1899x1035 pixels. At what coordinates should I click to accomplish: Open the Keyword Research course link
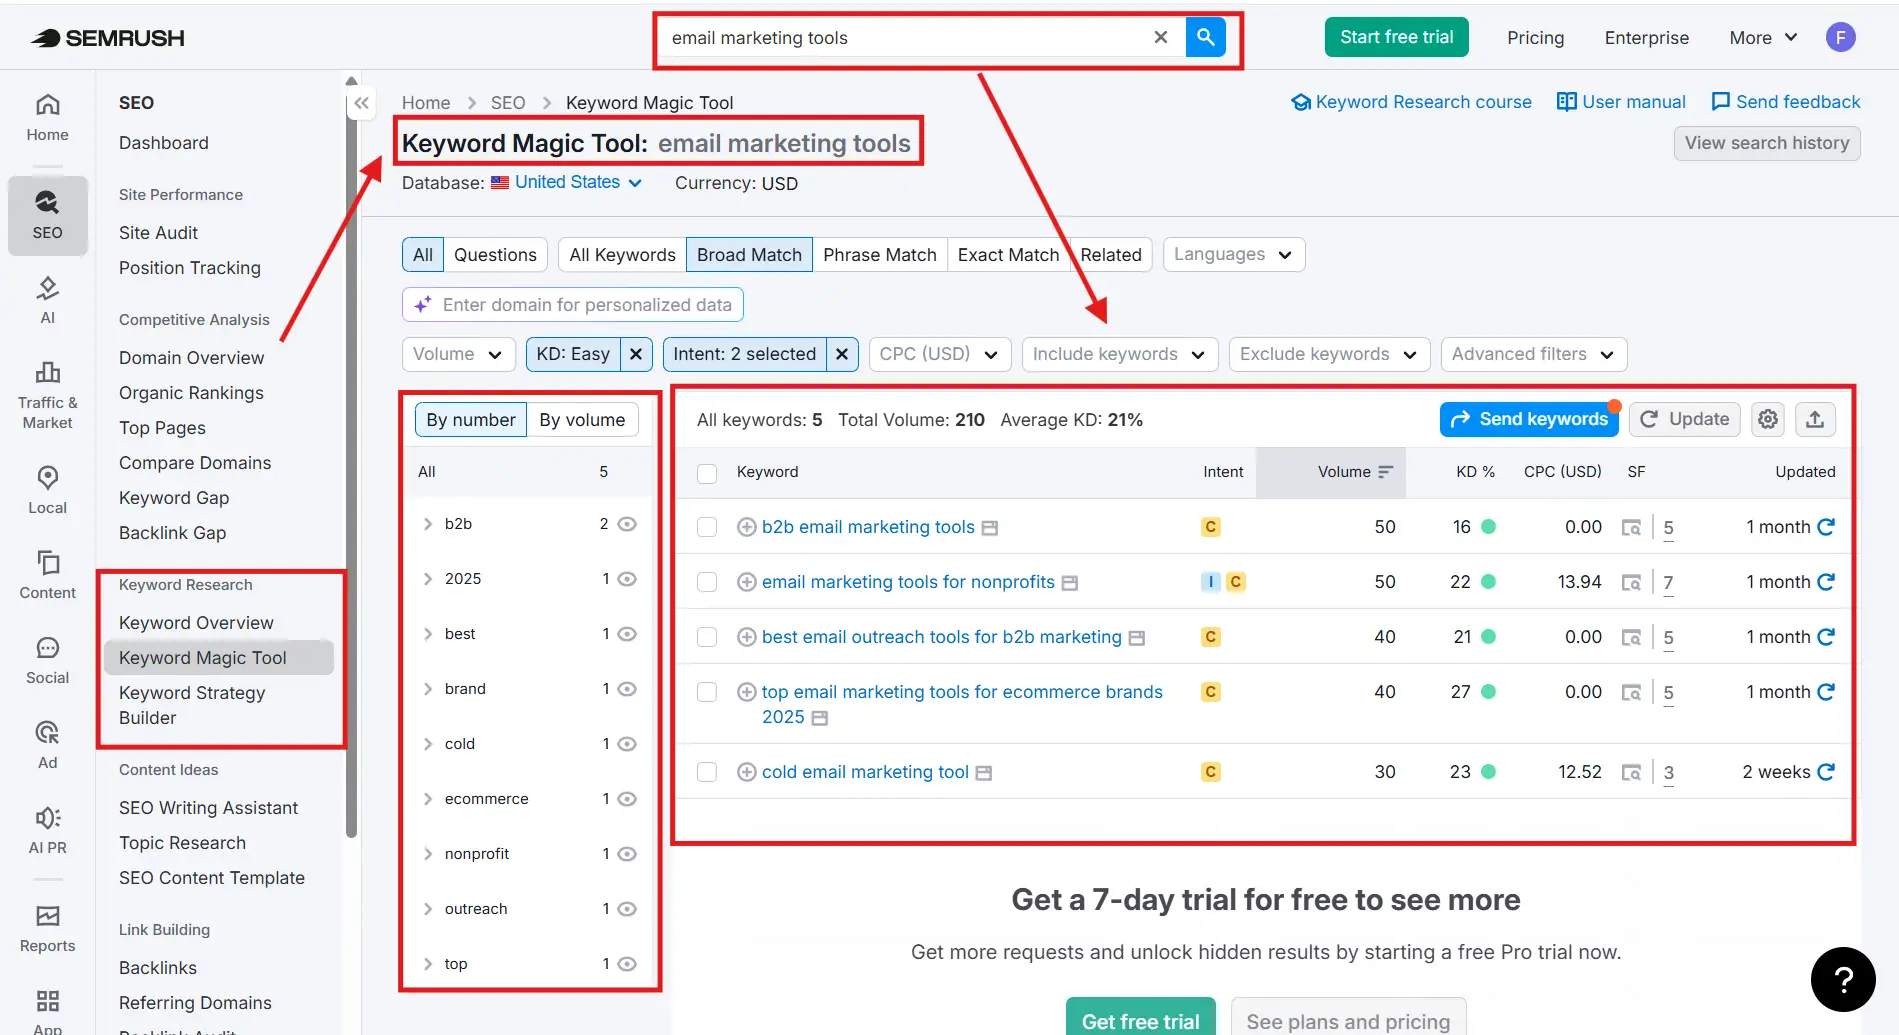click(1411, 102)
